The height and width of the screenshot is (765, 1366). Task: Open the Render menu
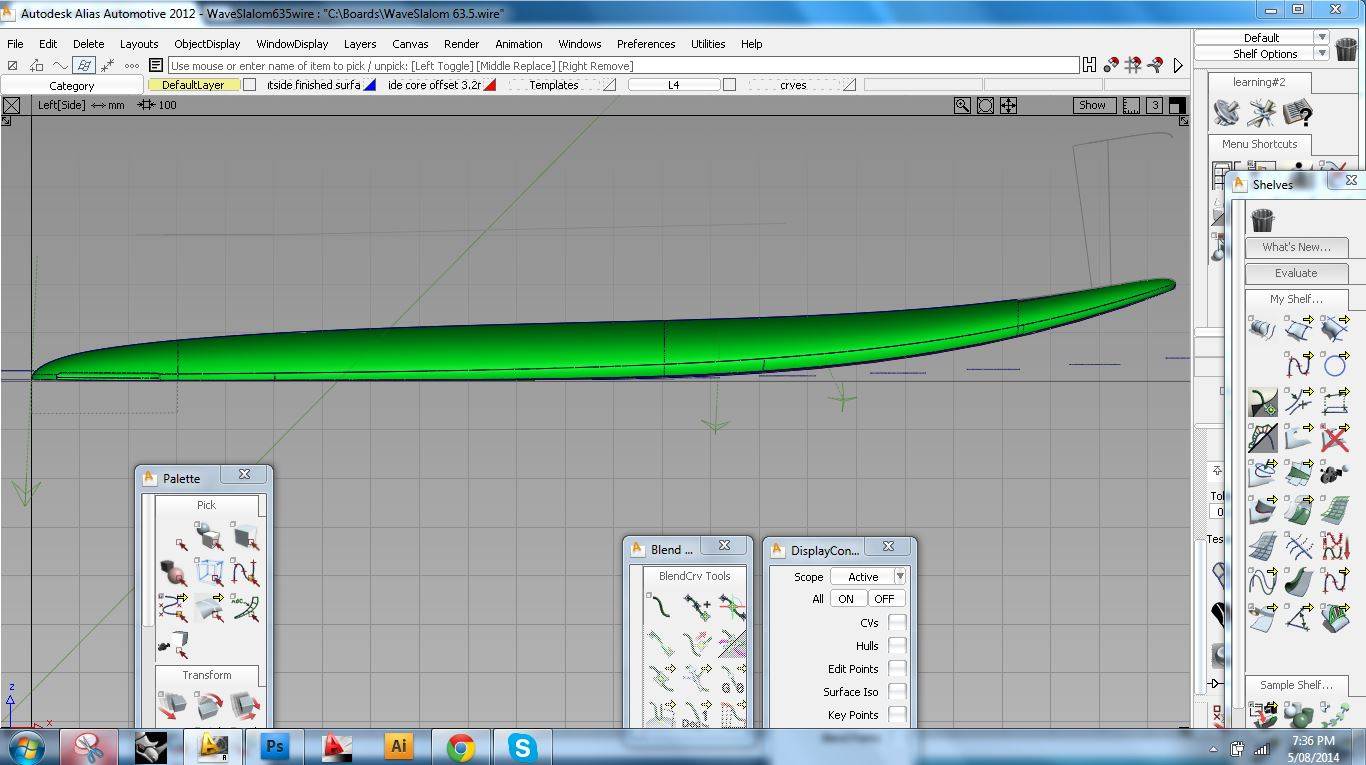pyautogui.click(x=461, y=44)
